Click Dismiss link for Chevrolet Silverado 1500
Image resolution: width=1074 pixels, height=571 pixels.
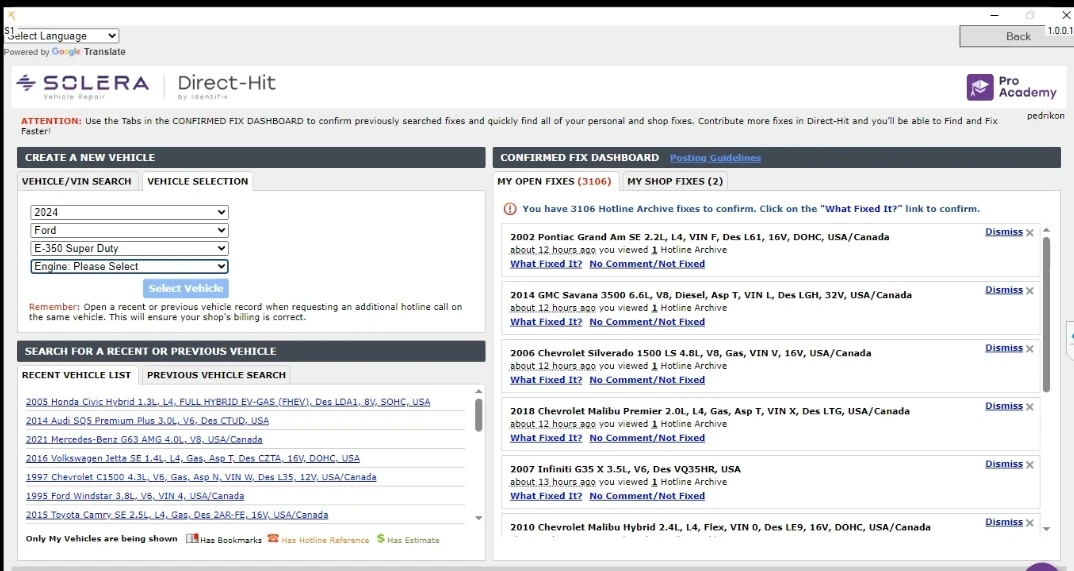pos(1003,348)
